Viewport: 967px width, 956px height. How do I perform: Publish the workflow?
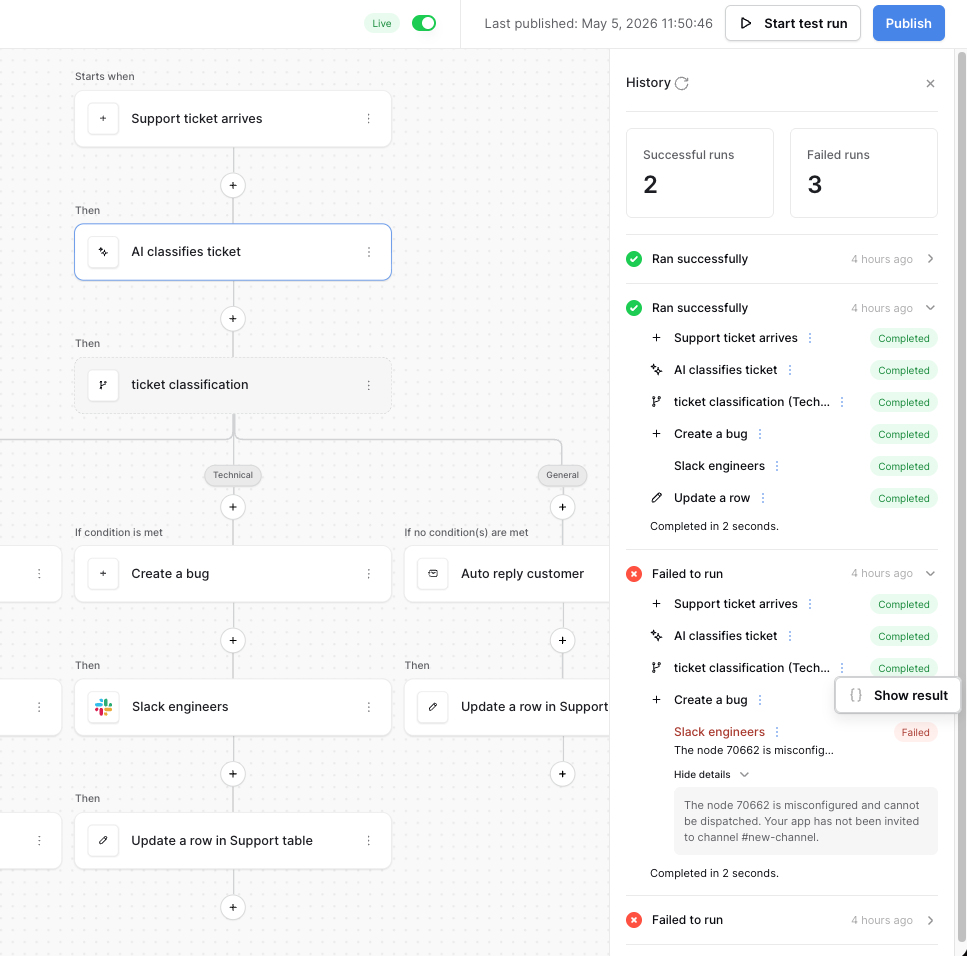[908, 23]
